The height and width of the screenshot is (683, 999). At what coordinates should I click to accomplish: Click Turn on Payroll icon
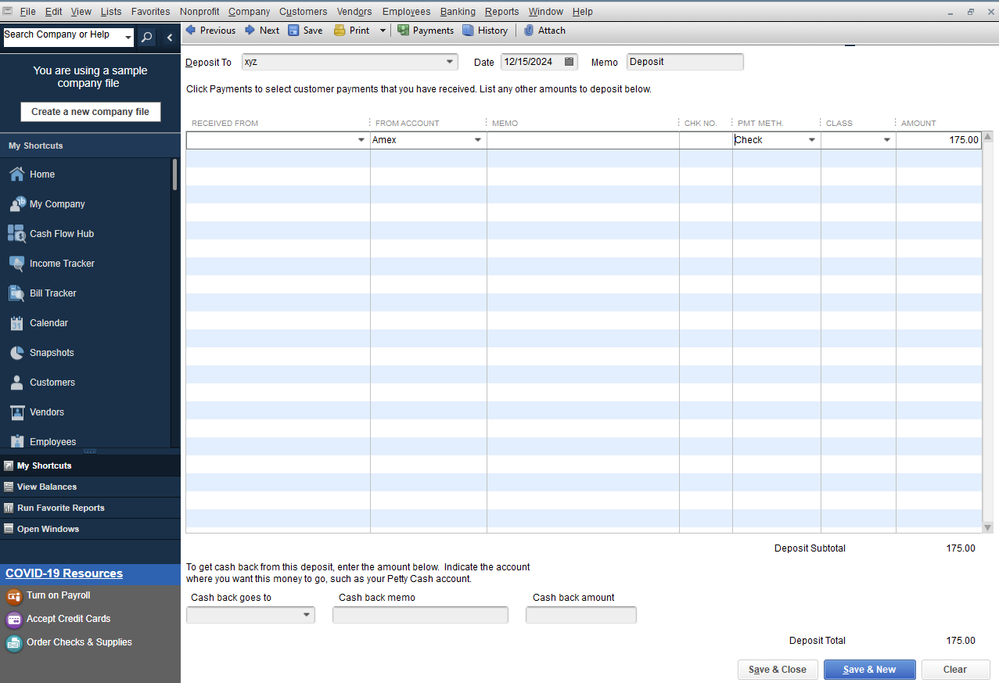[x=13, y=596]
